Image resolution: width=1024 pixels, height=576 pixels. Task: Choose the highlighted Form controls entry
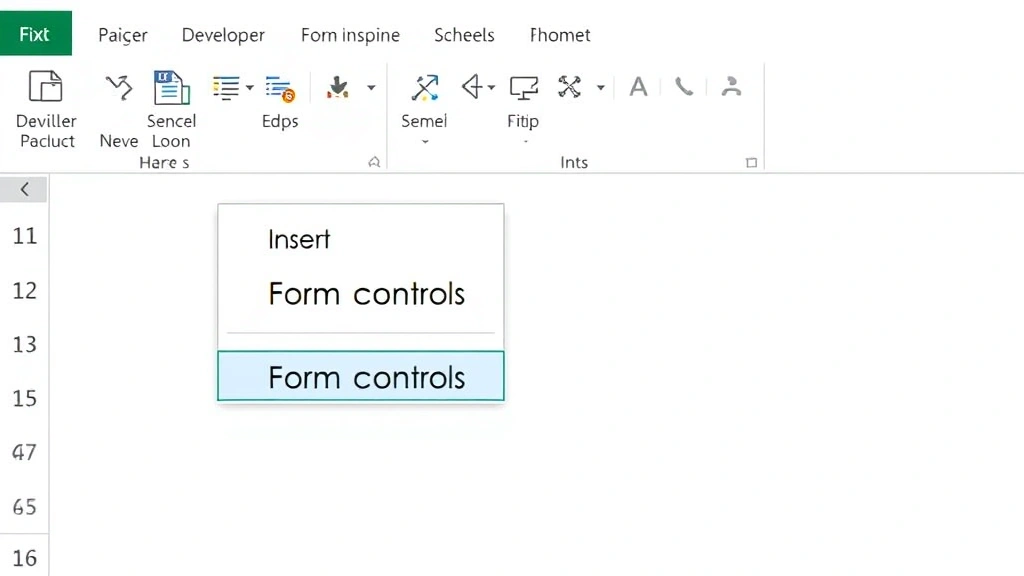click(x=366, y=377)
